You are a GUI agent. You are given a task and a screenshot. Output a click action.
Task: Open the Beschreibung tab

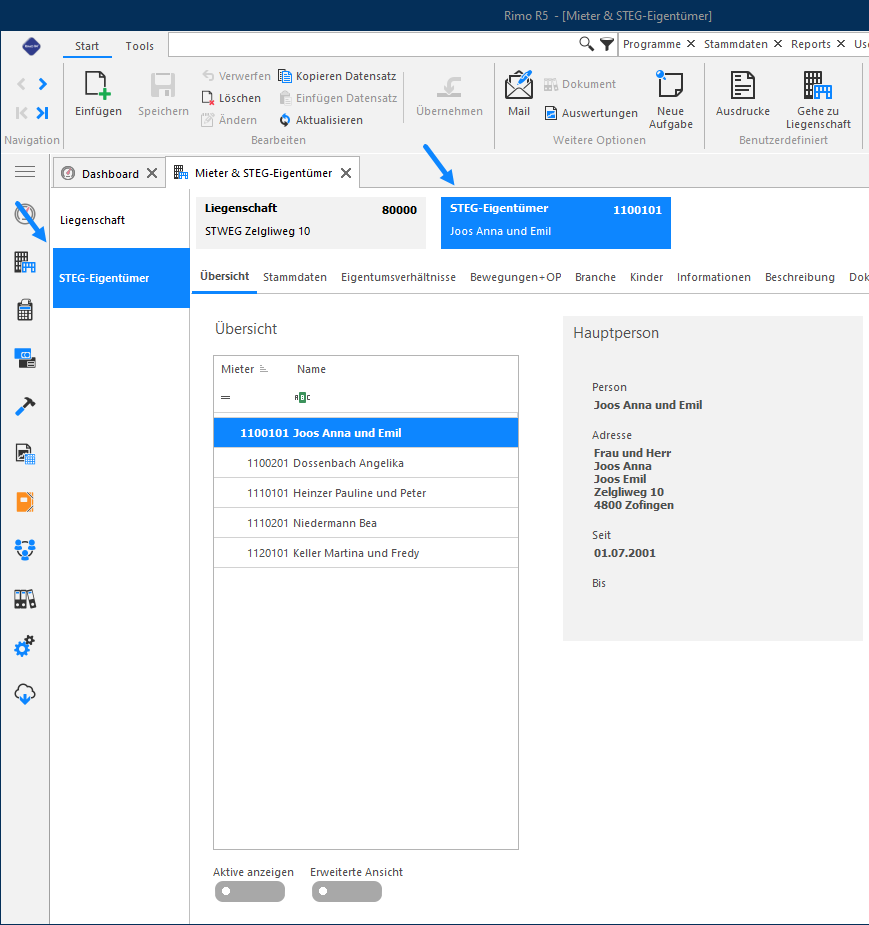[x=800, y=277]
